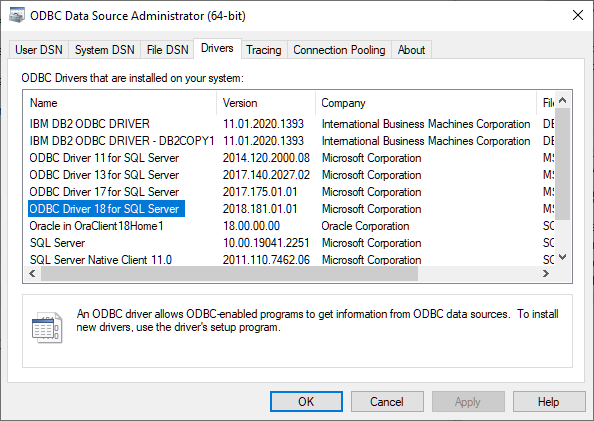Click the horizontal scrollbar right arrow
The height and width of the screenshot is (421, 594).
pos(546,274)
